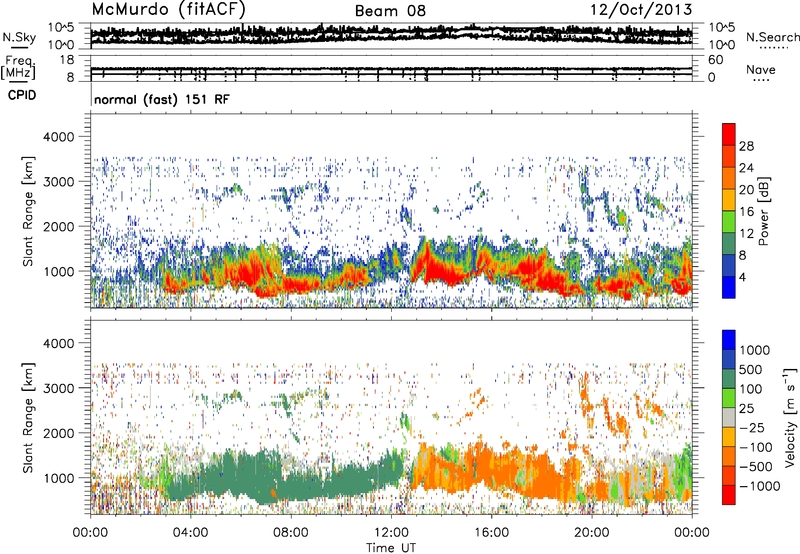The width and height of the screenshot is (800, 554).
Task: Click the '08:00' time tick label
Action: point(290,533)
